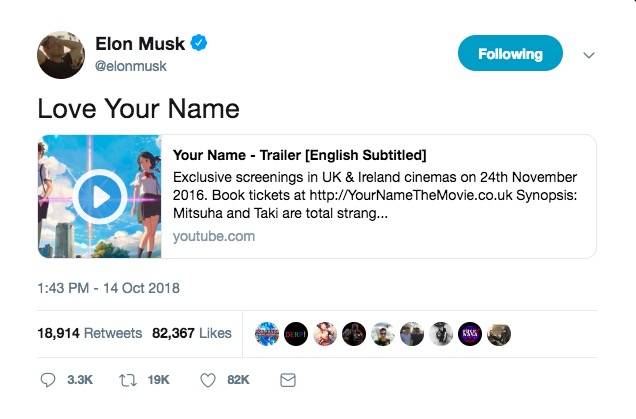The image size is (636, 419).
Task: Click the envelope direct message icon
Action: (x=287, y=380)
